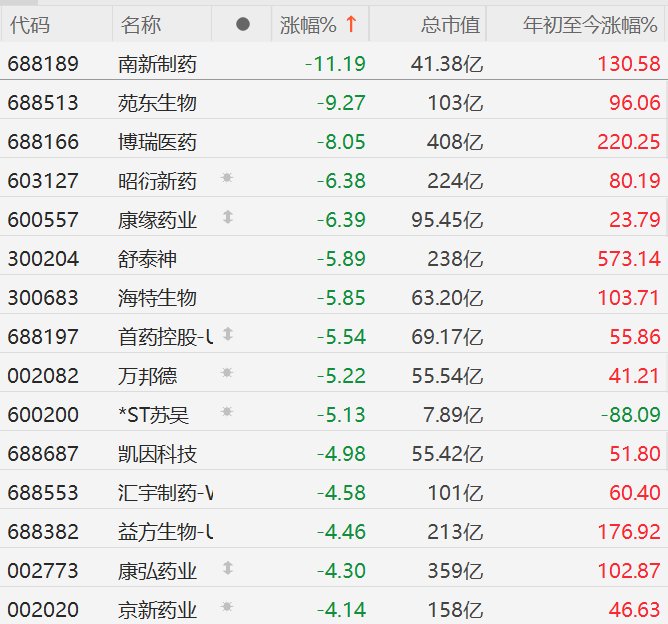Select the 博瑞医药 stock name
The image size is (668, 624).
(x=157, y=142)
